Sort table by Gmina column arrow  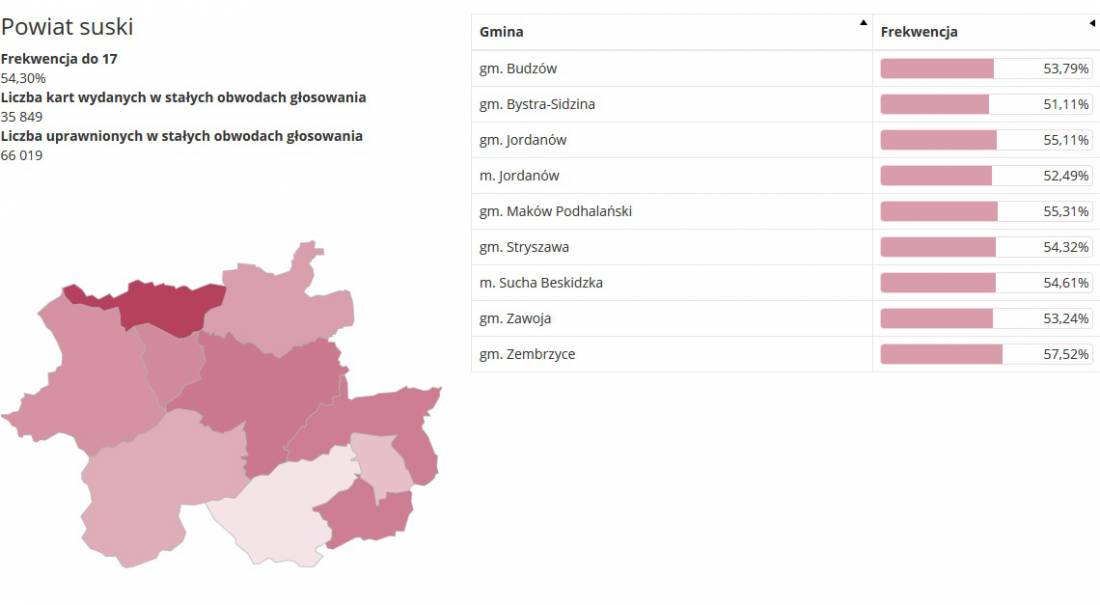[x=864, y=22]
